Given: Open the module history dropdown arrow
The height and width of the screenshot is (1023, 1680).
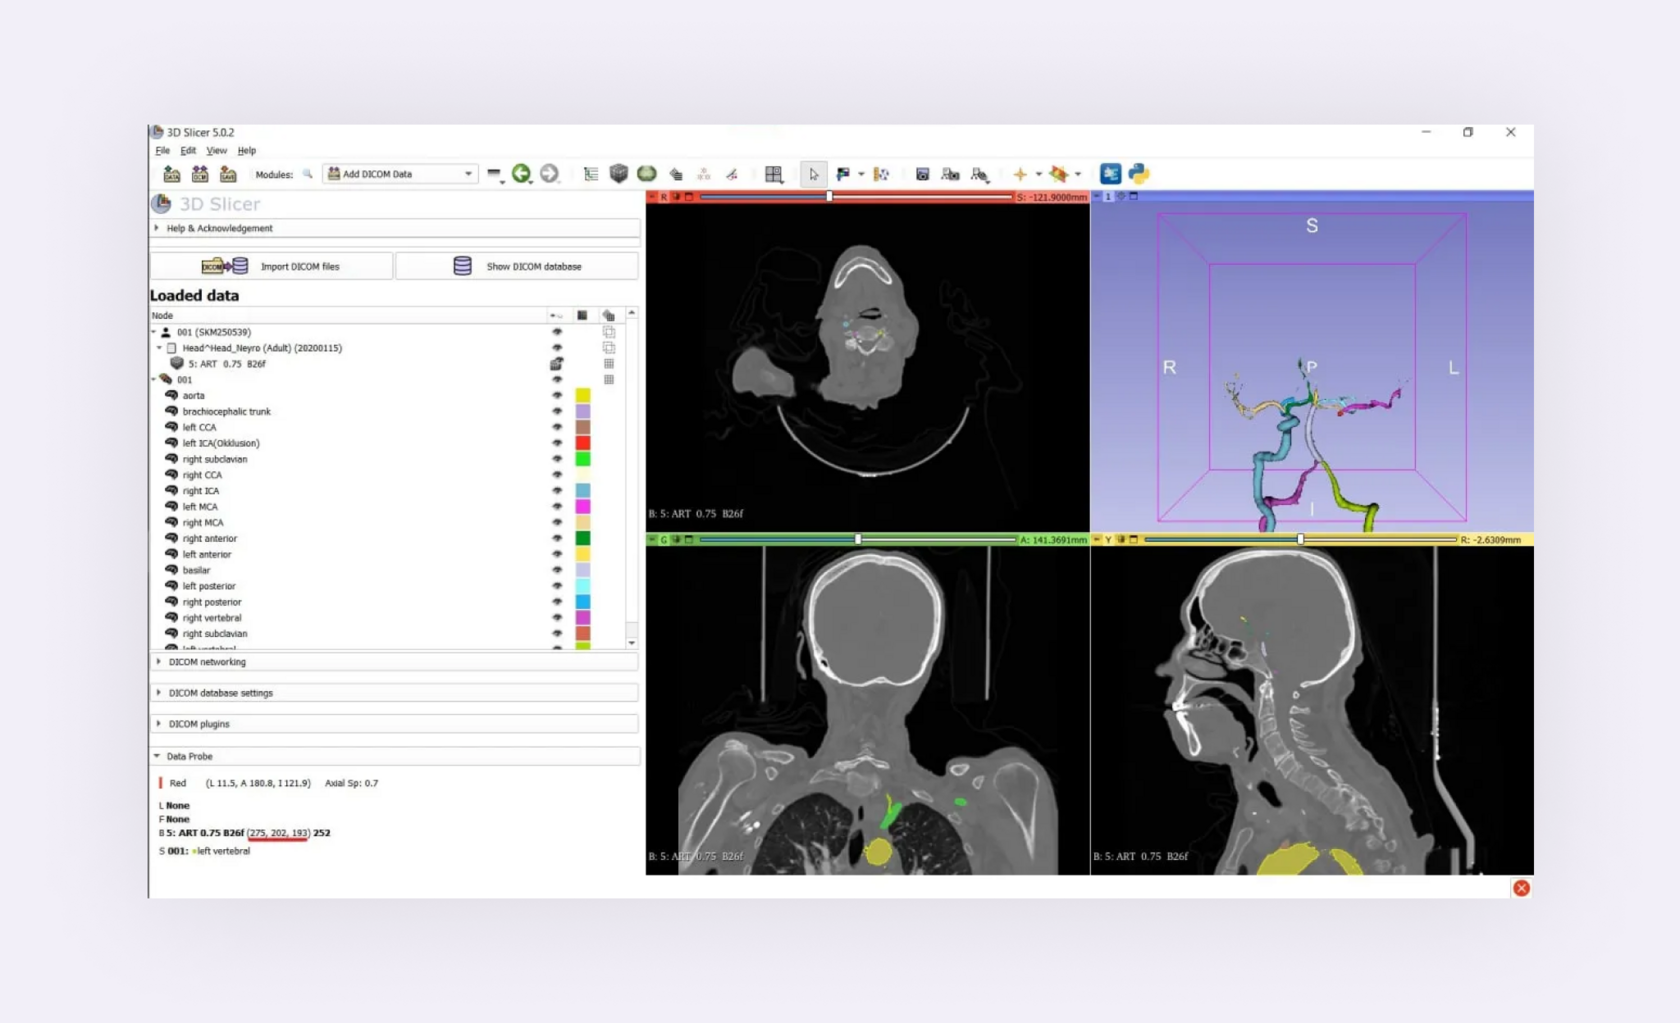Looking at the screenshot, I should tap(495, 174).
